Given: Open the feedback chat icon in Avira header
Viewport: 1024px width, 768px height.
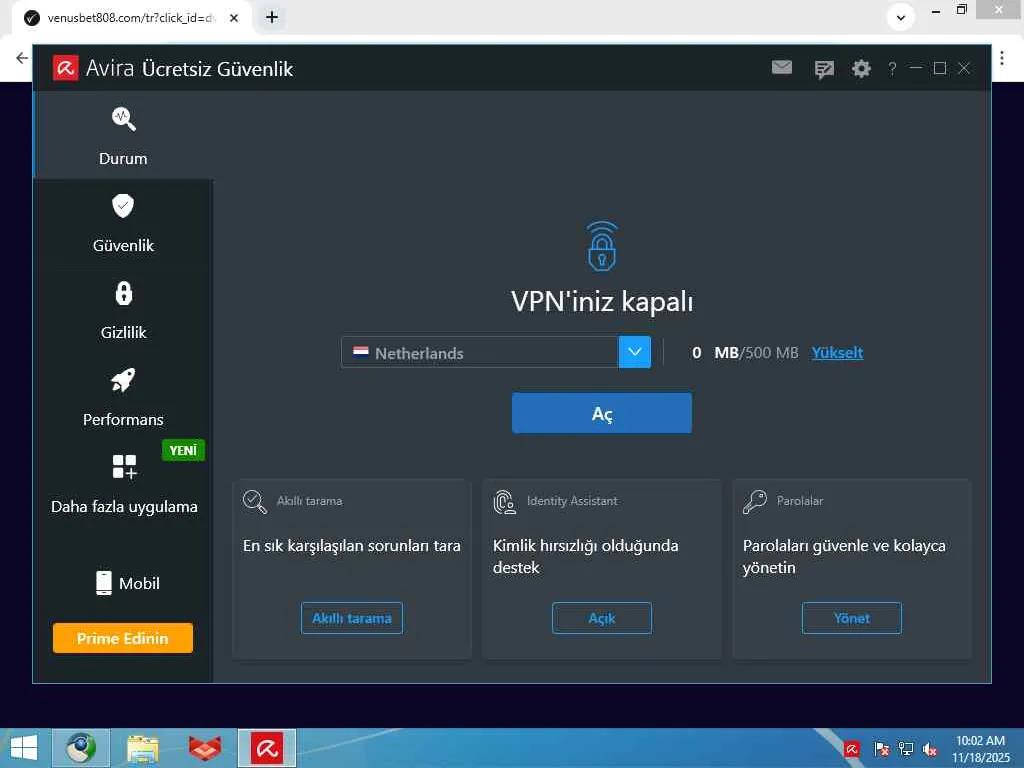Looking at the screenshot, I should 824,69.
